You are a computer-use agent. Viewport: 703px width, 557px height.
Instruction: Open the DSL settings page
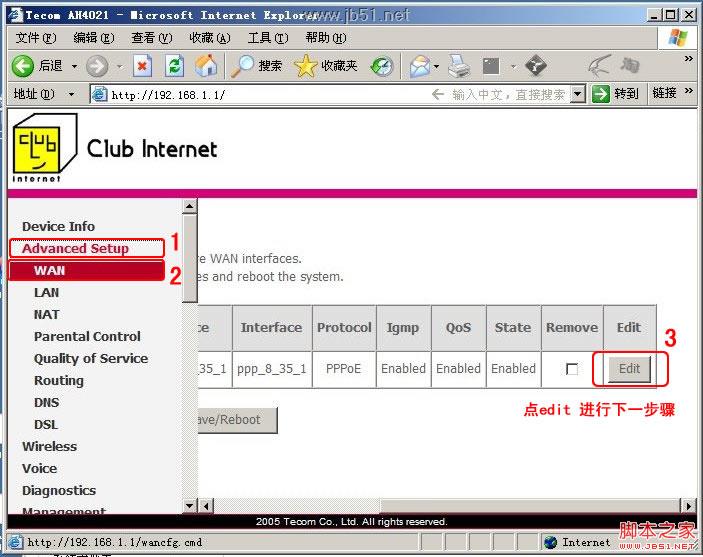[x=46, y=424]
